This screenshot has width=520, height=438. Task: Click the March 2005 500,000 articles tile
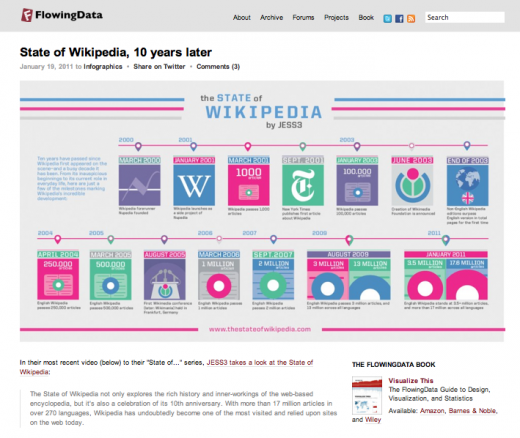pos(110,279)
